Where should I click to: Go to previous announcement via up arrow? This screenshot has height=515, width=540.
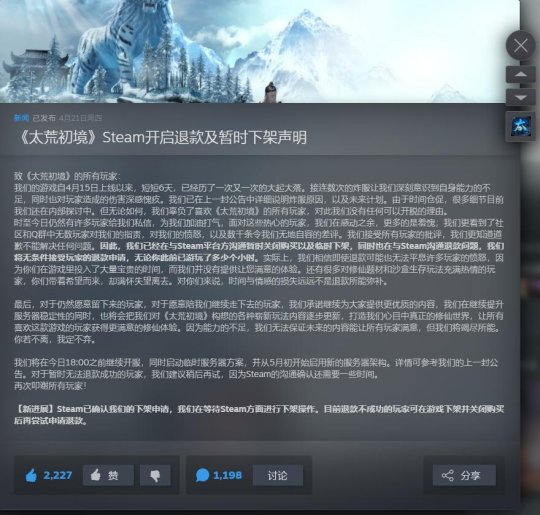coord(520,74)
